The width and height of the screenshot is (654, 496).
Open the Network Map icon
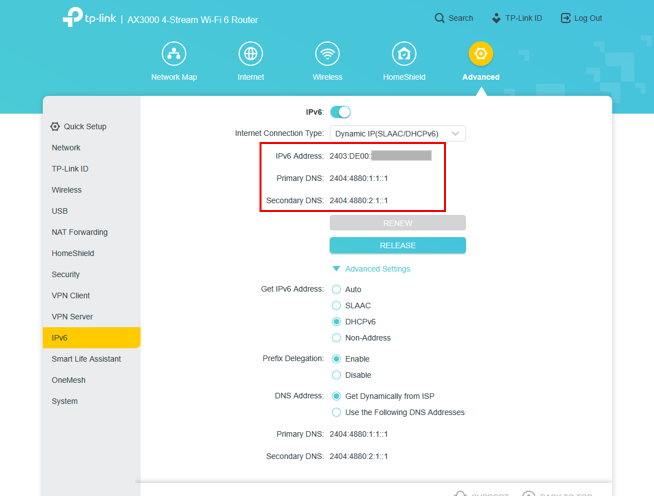[174, 54]
